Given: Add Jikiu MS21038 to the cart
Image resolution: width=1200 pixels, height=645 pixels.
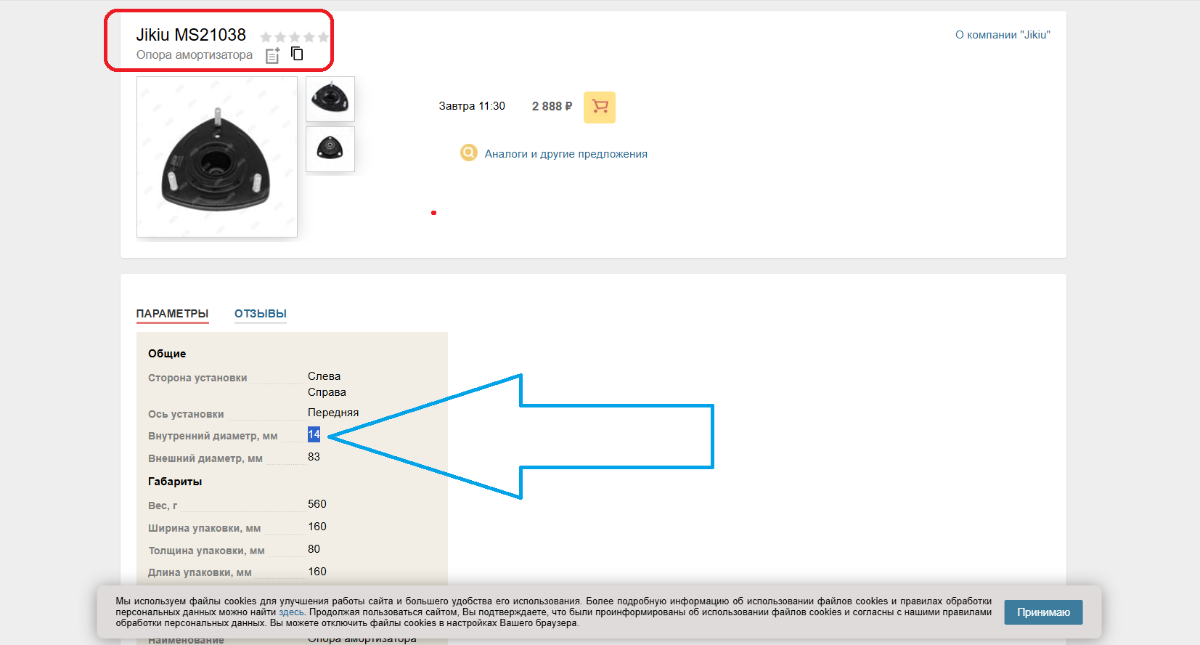Looking at the screenshot, I should (x=600, y=107).
